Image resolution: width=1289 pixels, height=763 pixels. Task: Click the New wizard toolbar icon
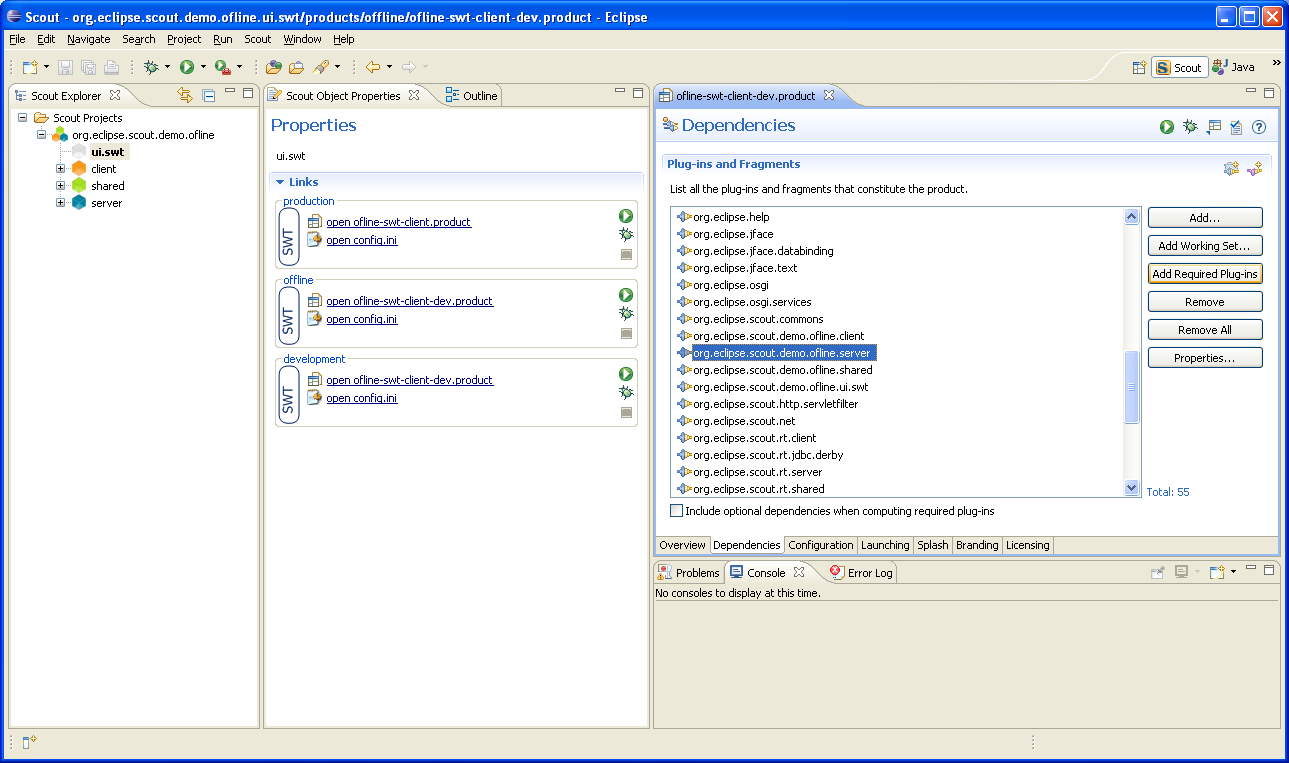pos(30,67)
